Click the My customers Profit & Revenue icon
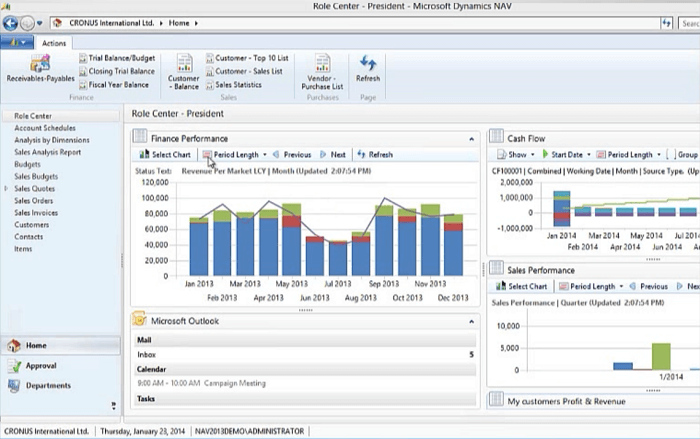The width and height of the screenshot is (700, 439). 496,399
